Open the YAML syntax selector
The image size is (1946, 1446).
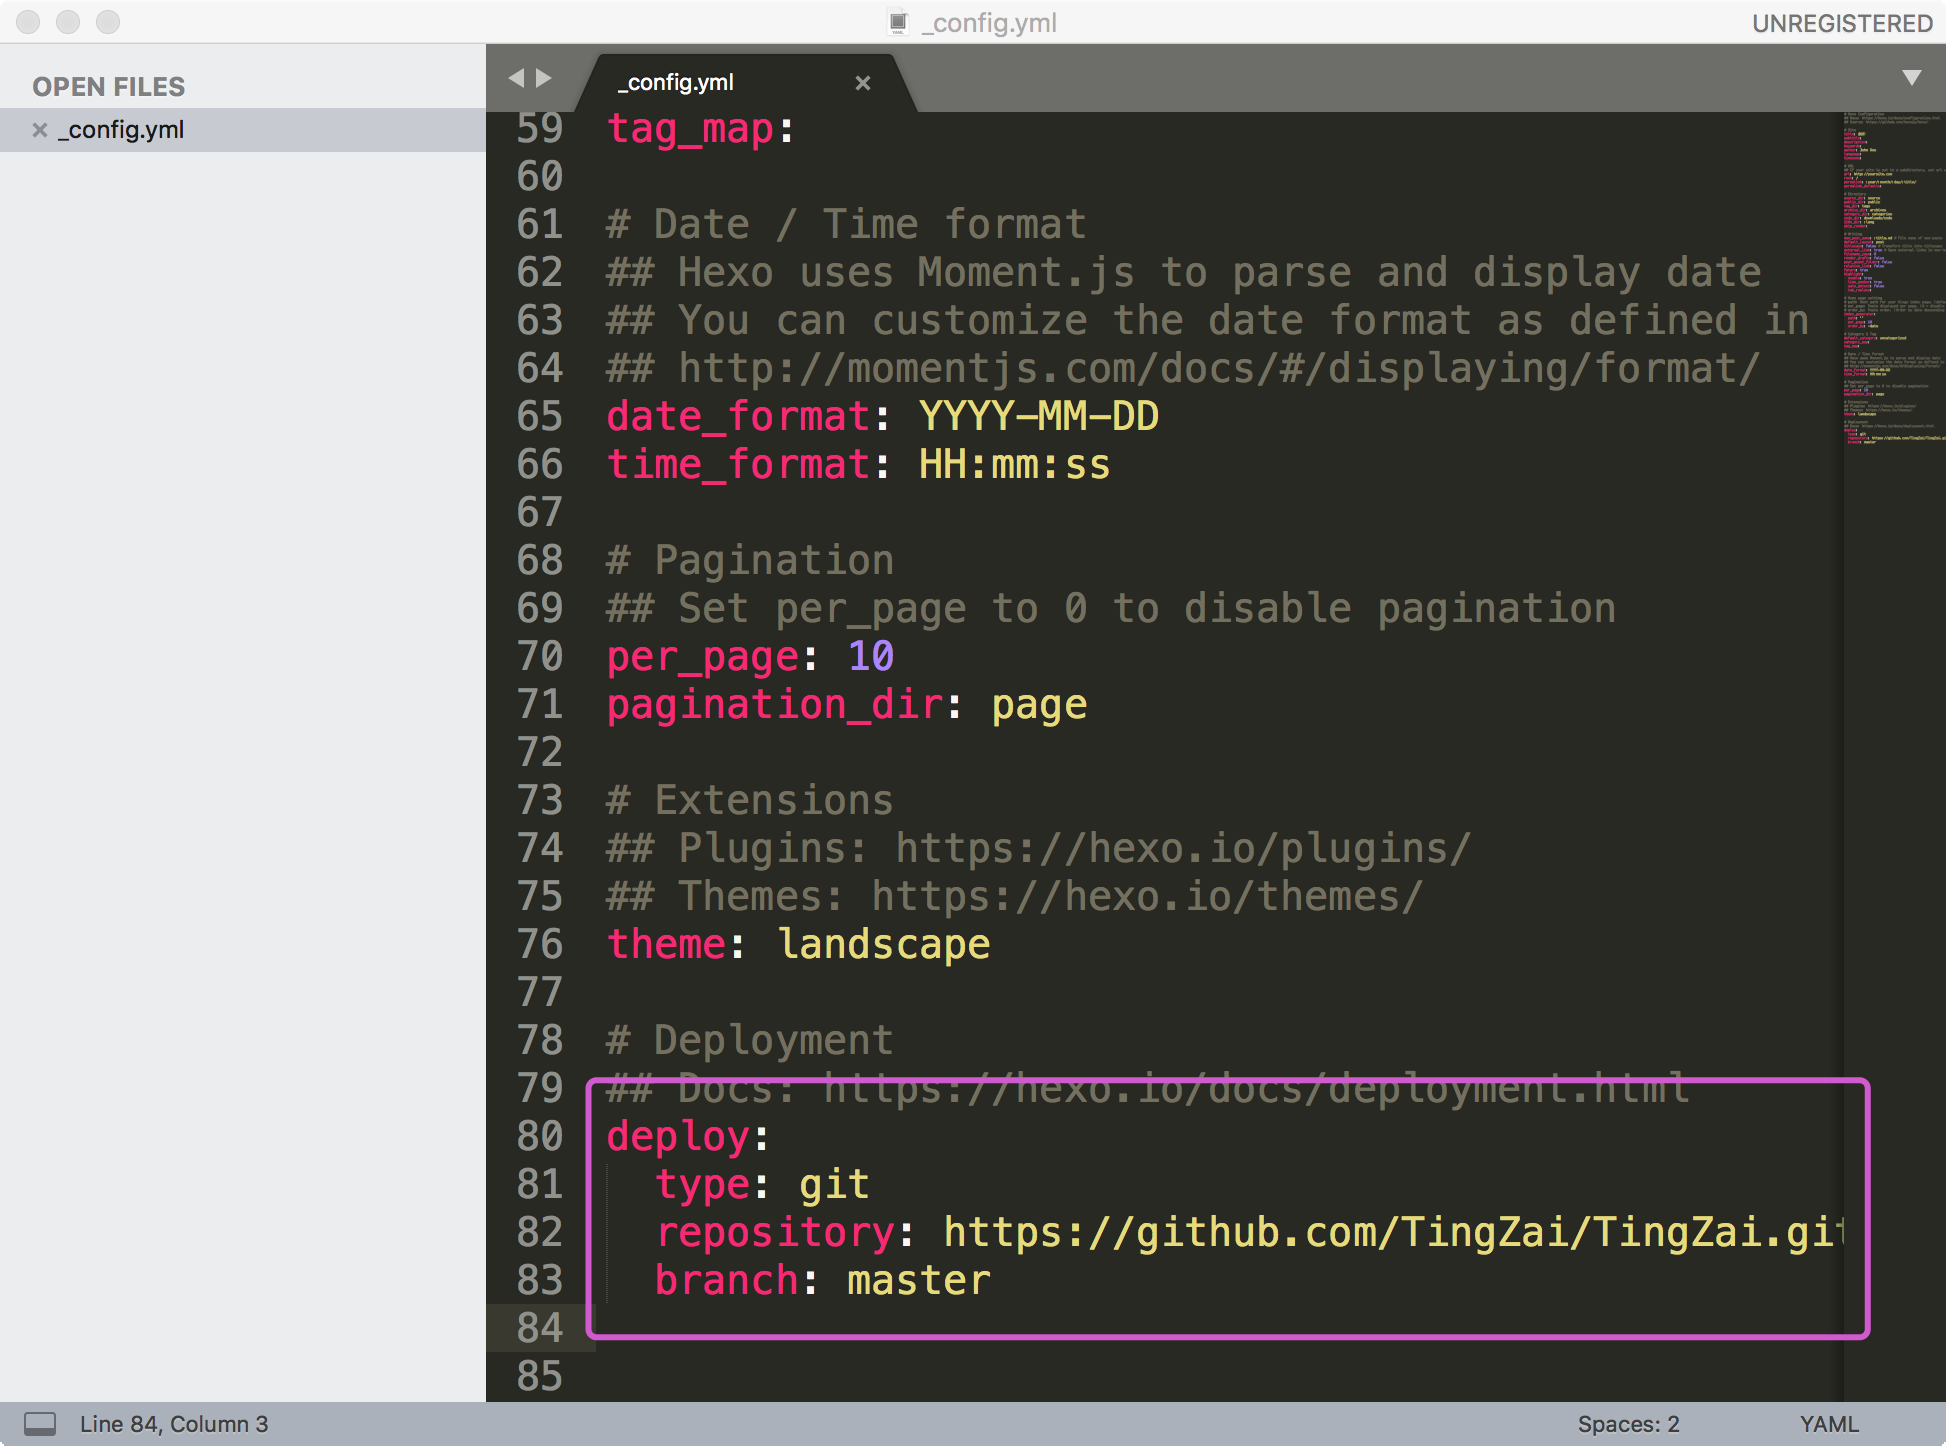point(1828,1424)
